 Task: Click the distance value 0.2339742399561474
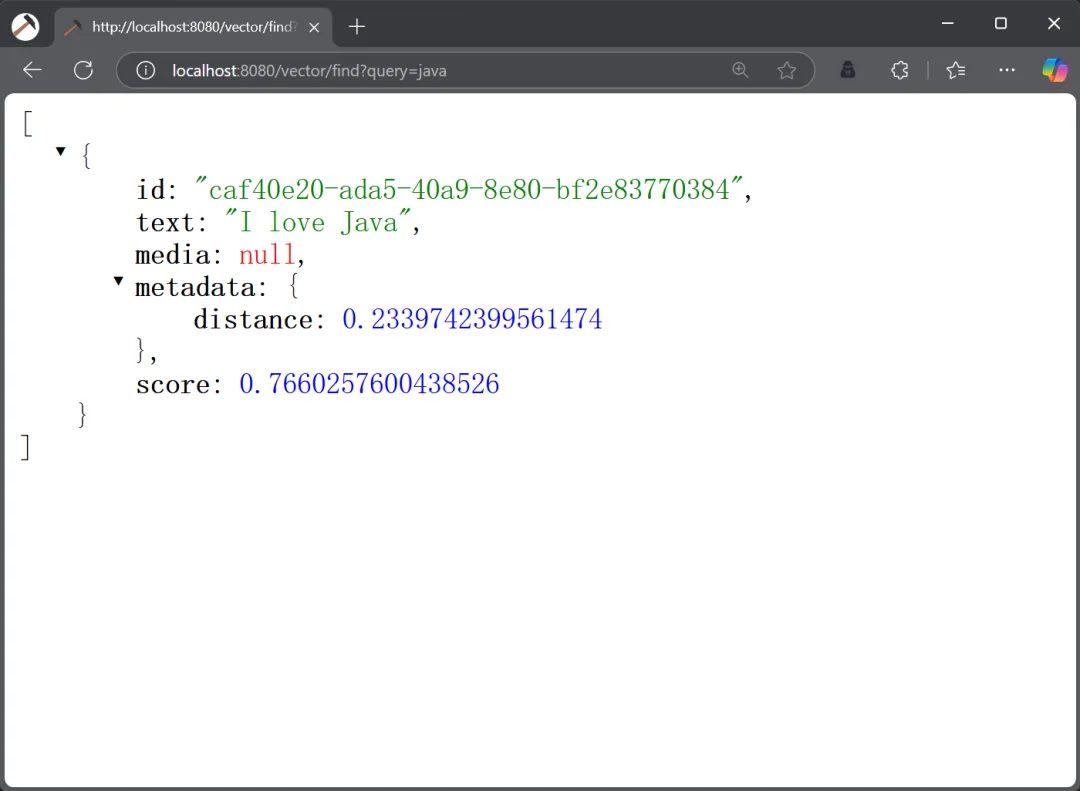(x=472, y=319)
